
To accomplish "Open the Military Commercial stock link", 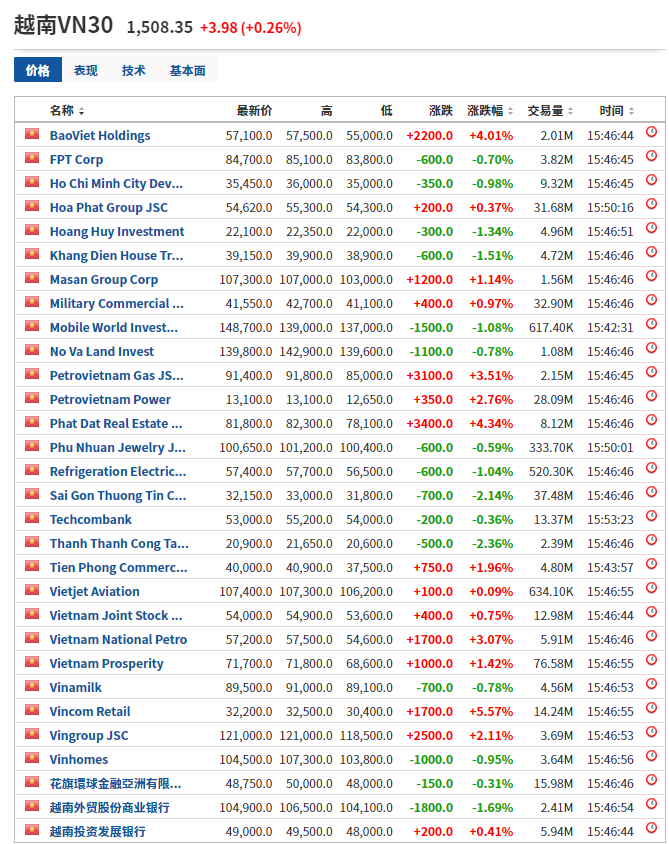I will coord(117,304).
